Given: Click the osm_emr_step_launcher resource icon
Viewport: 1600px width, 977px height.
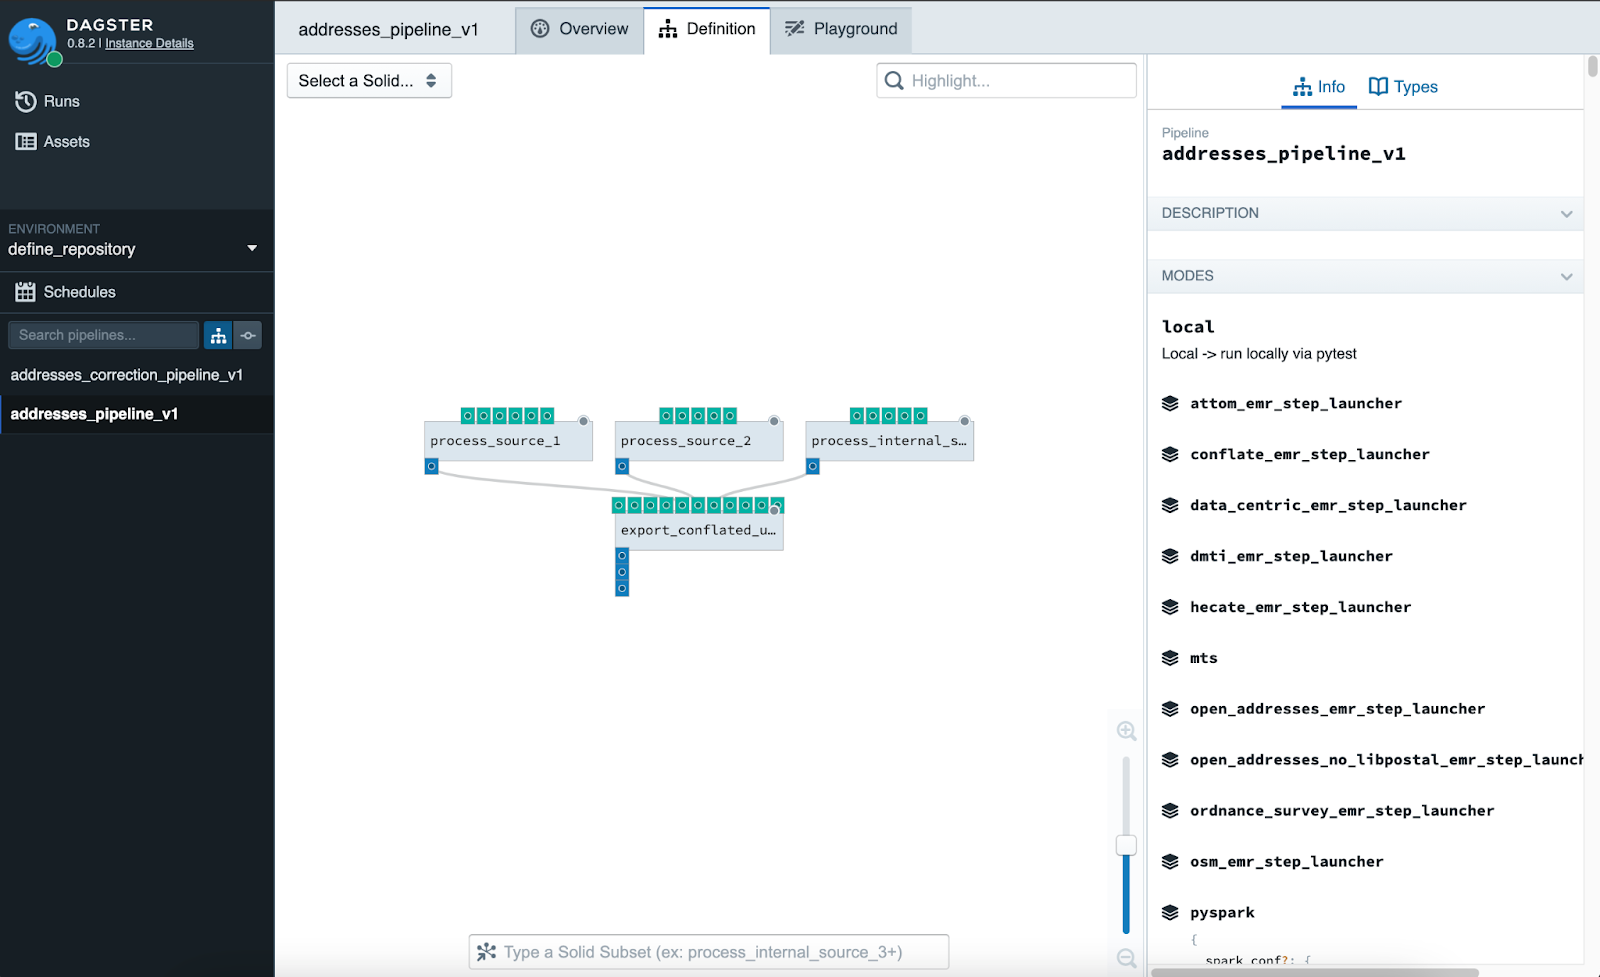Looking at the screenshot, I should click(x=1170, y=862).
